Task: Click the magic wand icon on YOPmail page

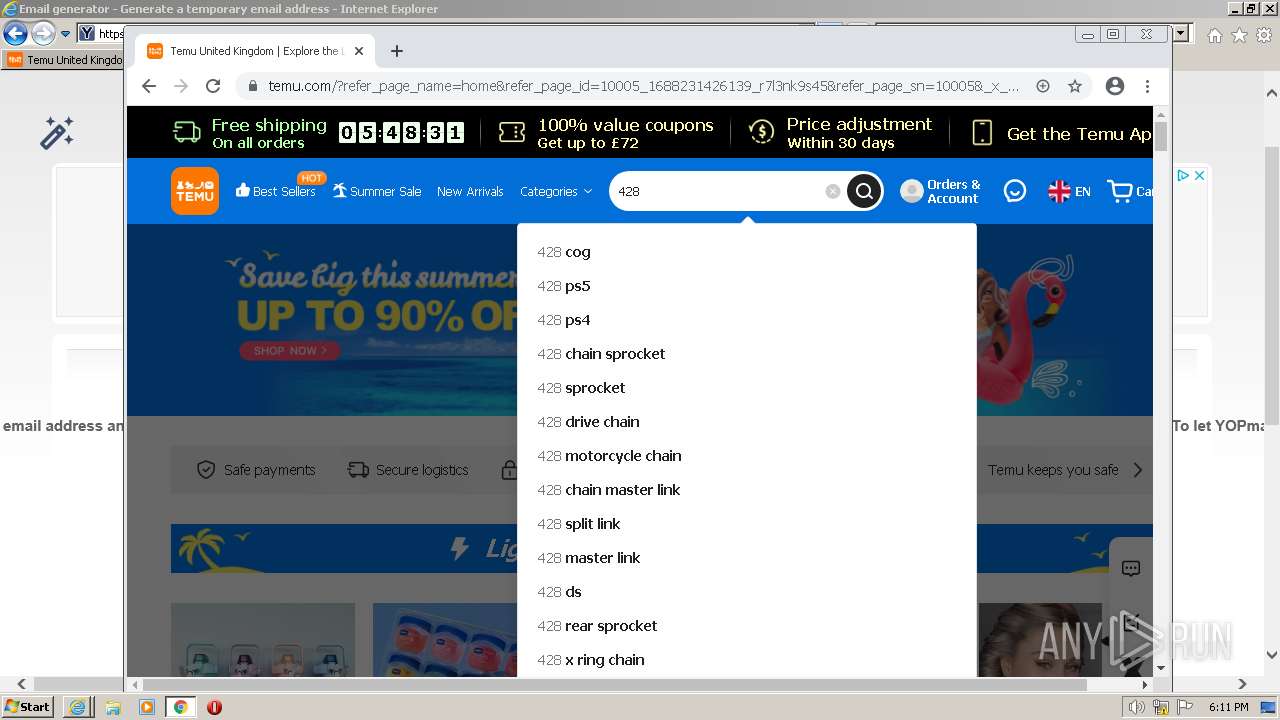Action: [x=56, y=133]
